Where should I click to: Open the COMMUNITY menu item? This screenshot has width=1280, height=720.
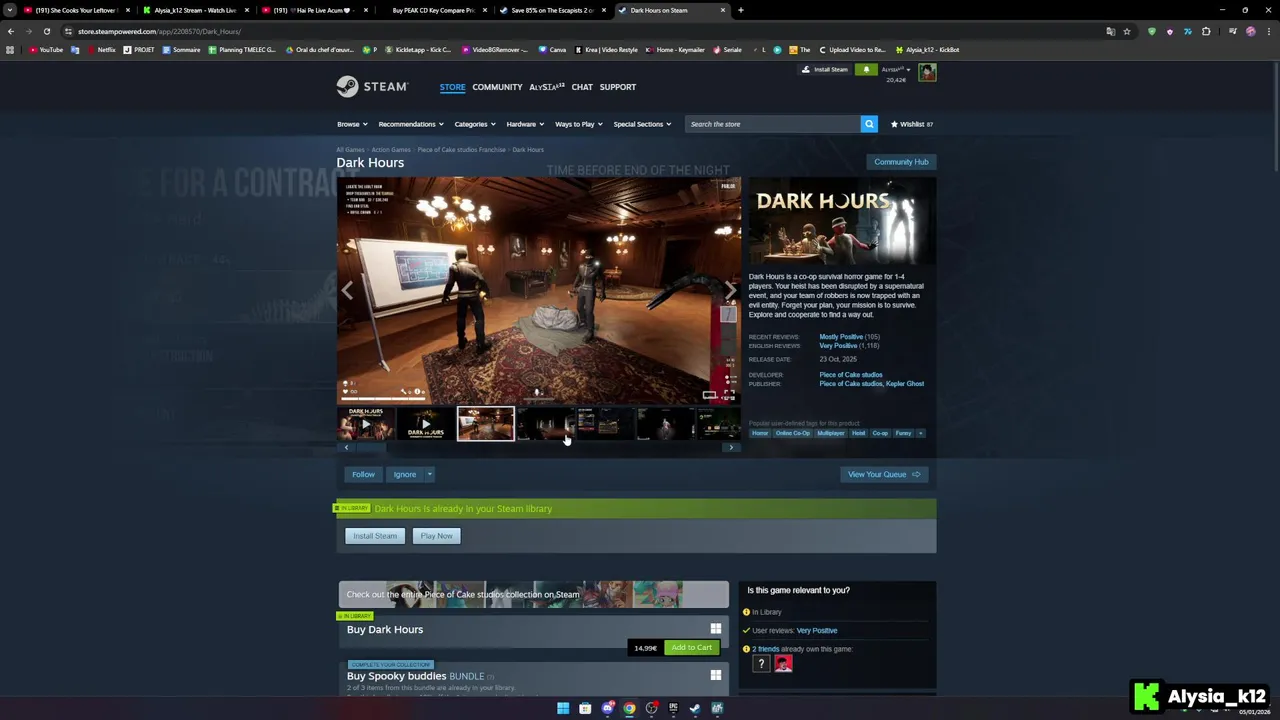coord(497,87)
